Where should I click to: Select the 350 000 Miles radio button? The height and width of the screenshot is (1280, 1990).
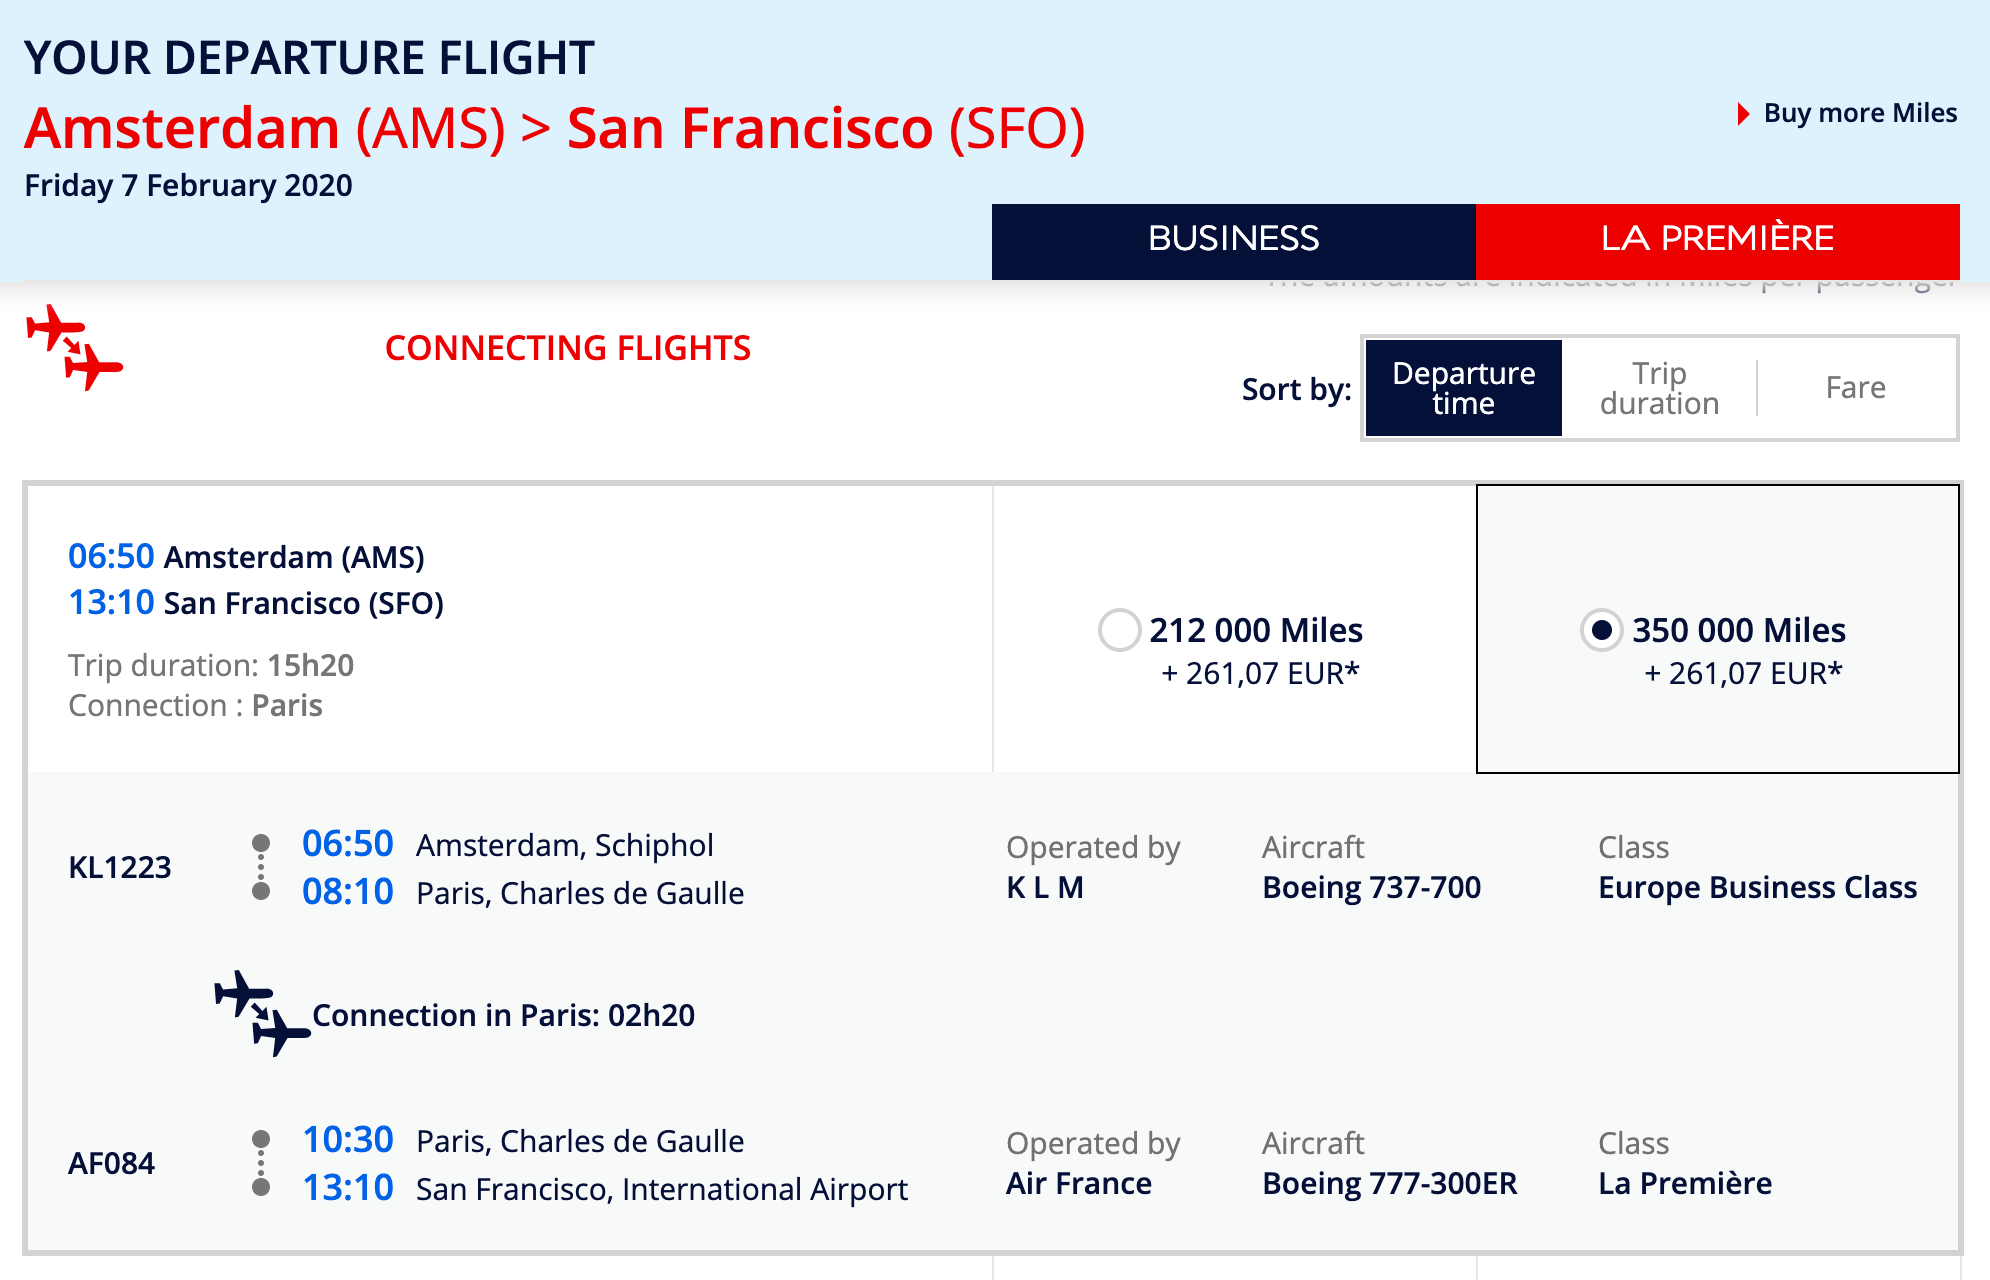[1601, 630]
